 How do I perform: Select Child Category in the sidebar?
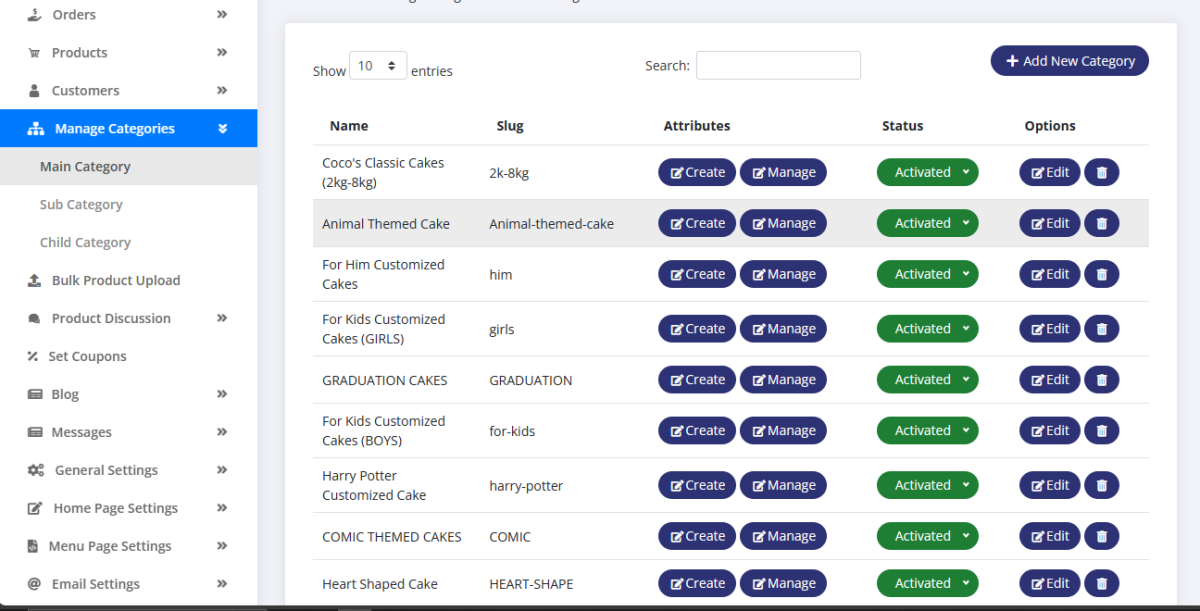tap(85, 243)
